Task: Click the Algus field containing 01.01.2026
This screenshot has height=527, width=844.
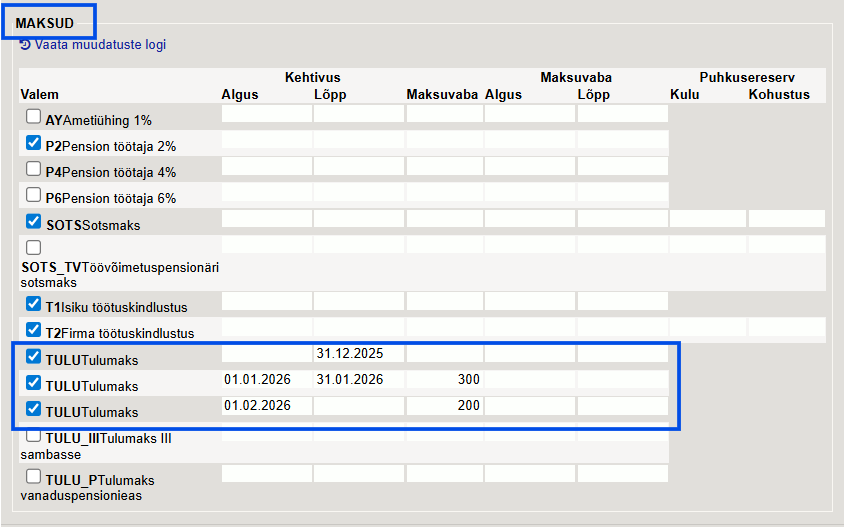Action: pyautogui.click(x=266, y=380)
